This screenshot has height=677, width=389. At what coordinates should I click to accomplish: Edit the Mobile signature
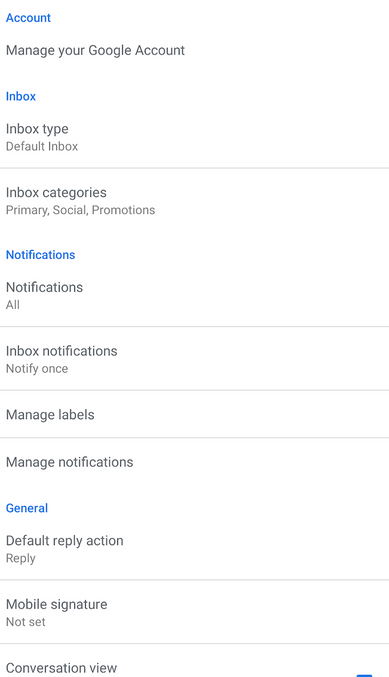click(x=194, y=612)
